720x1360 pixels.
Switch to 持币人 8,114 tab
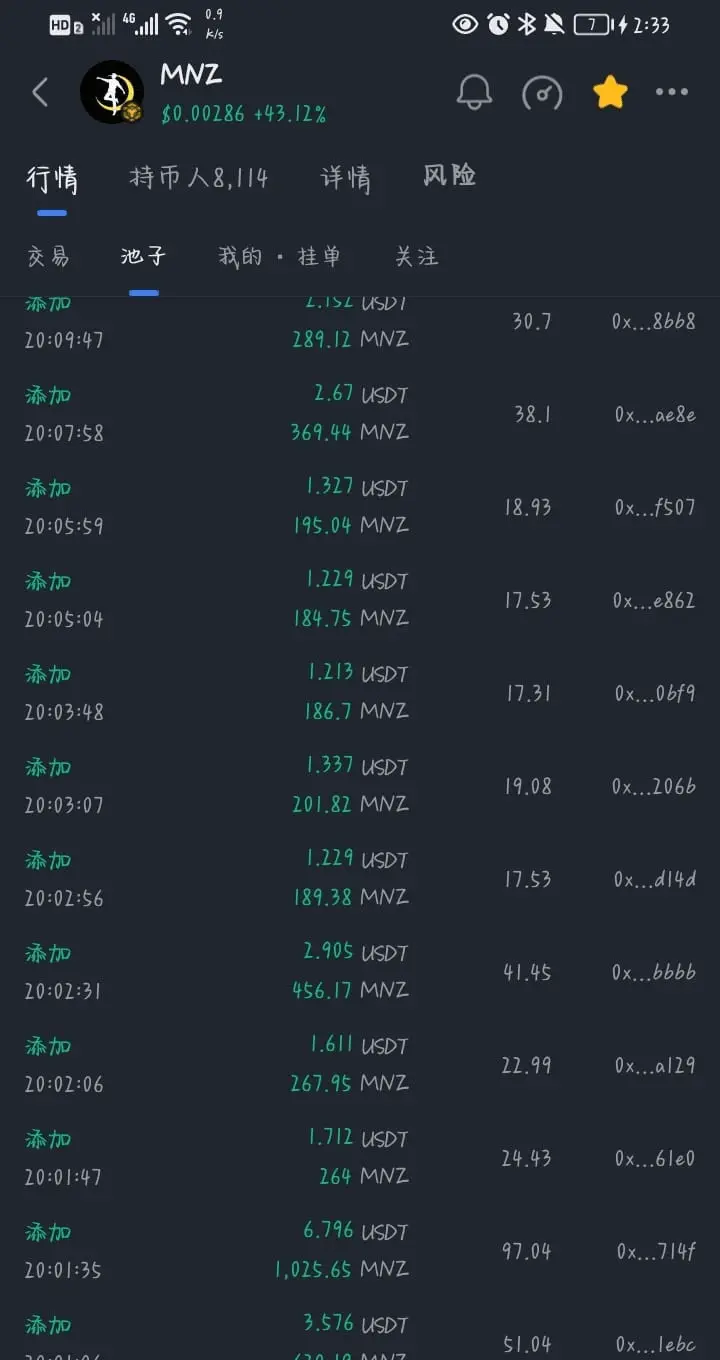pos(199,178)
